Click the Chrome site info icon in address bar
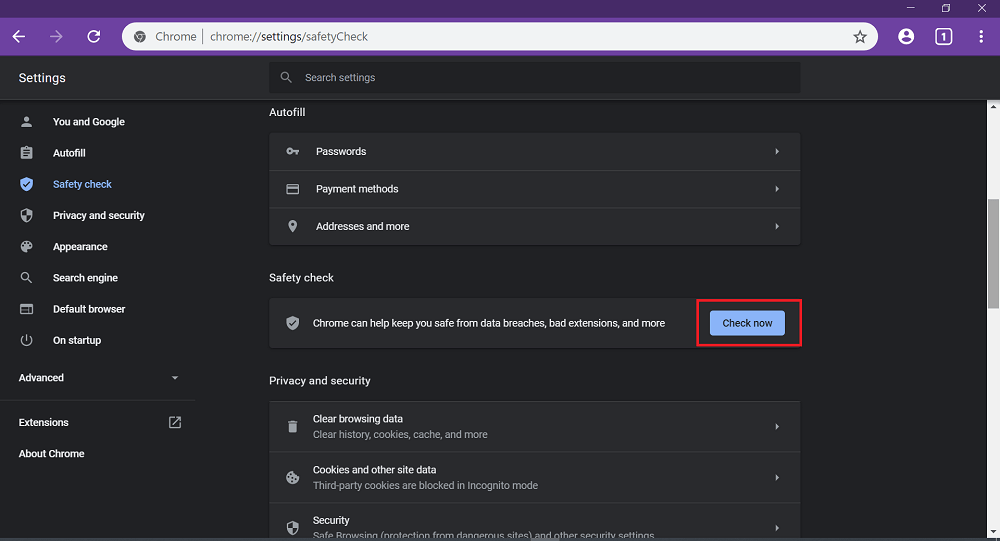1000x541 pixels. 140,37
